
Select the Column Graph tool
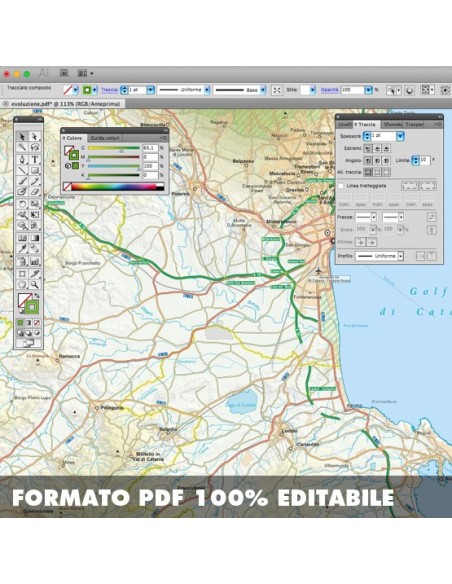coord(34,261)
